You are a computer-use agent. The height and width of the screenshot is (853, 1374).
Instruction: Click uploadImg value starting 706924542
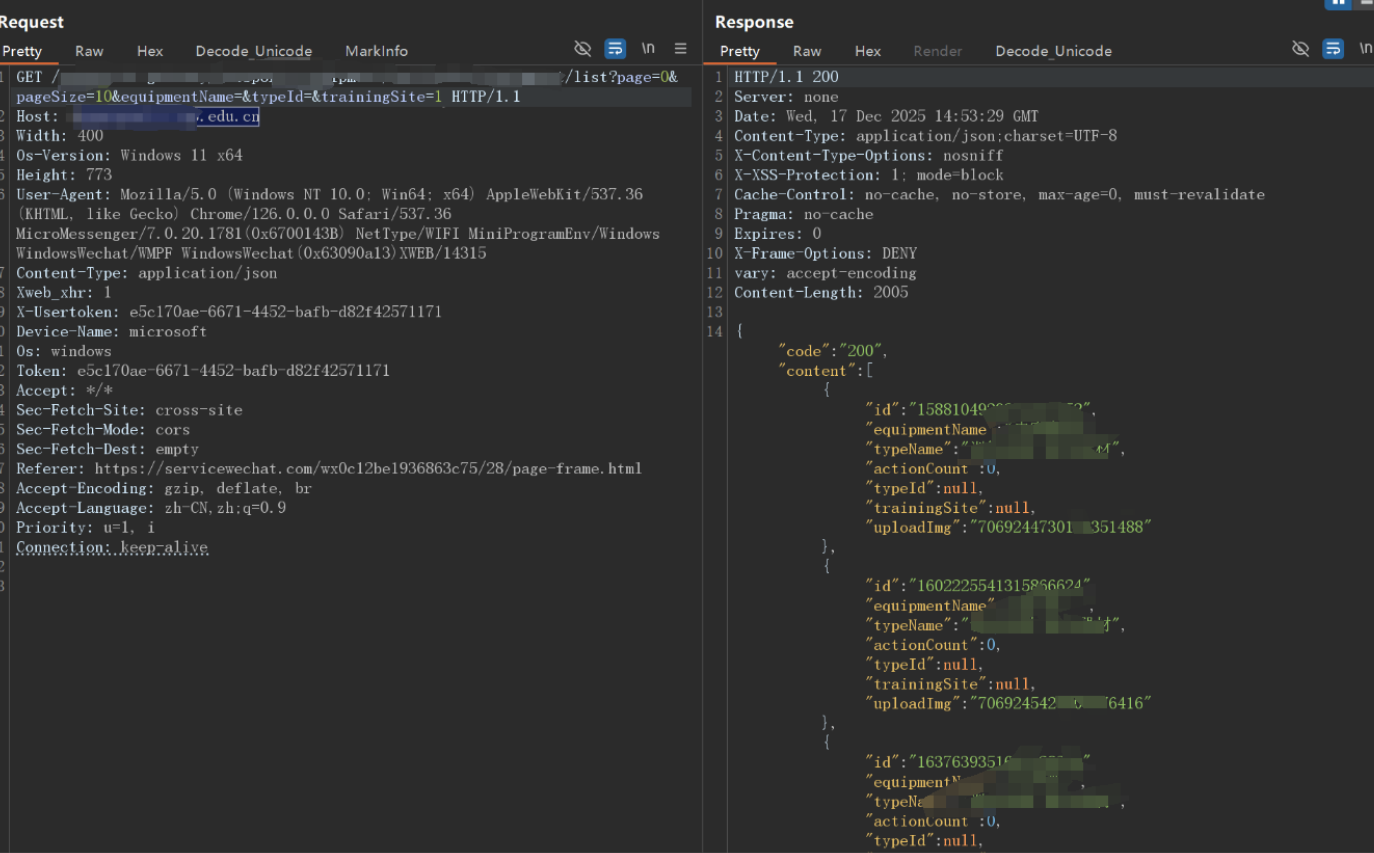1060,704
